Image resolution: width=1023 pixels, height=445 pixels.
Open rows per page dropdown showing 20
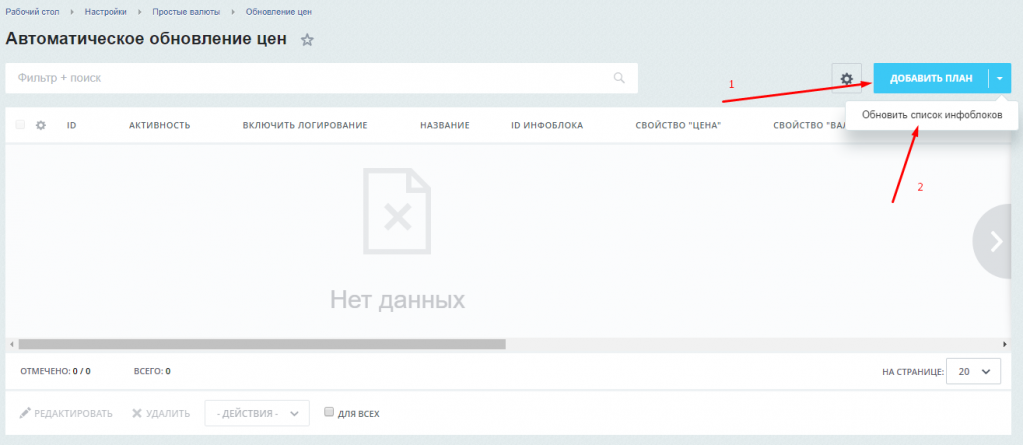point(973,371)
